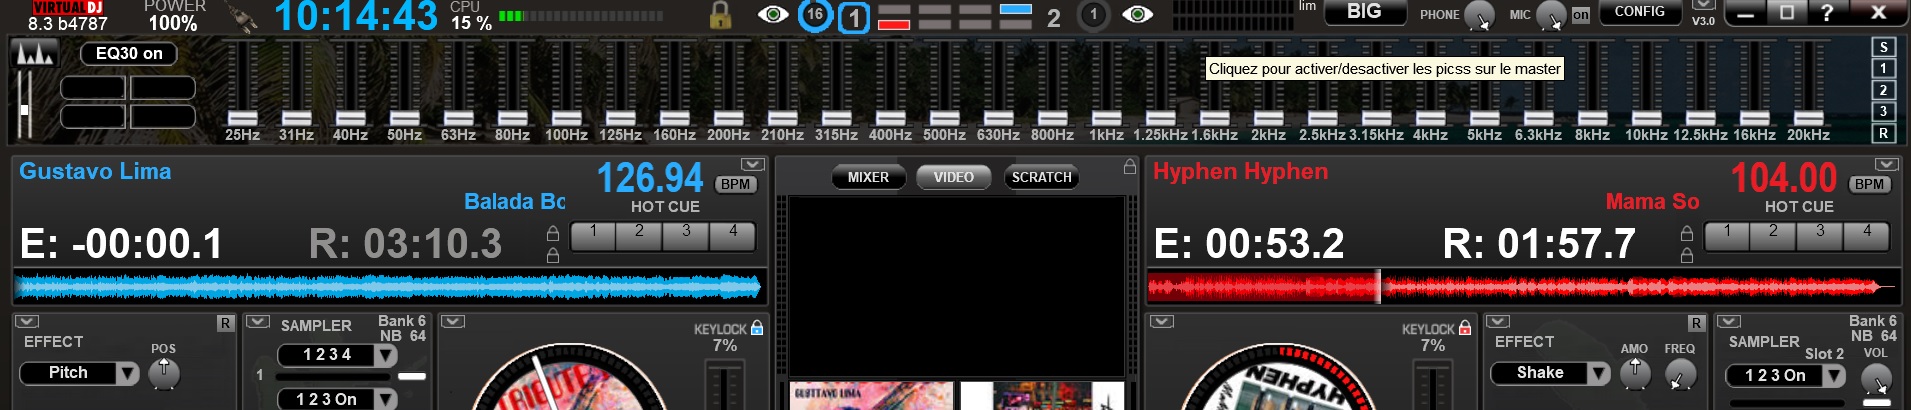Click the R button in left Effect panel
This screenshot has width=1911, height=410.
click(x=225, y=323)
